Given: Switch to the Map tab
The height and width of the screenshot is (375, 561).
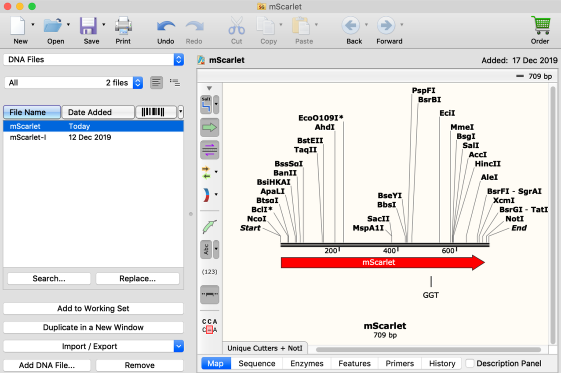Looking at the screenshot, I should pyautogui.click(x=216, y=363).
